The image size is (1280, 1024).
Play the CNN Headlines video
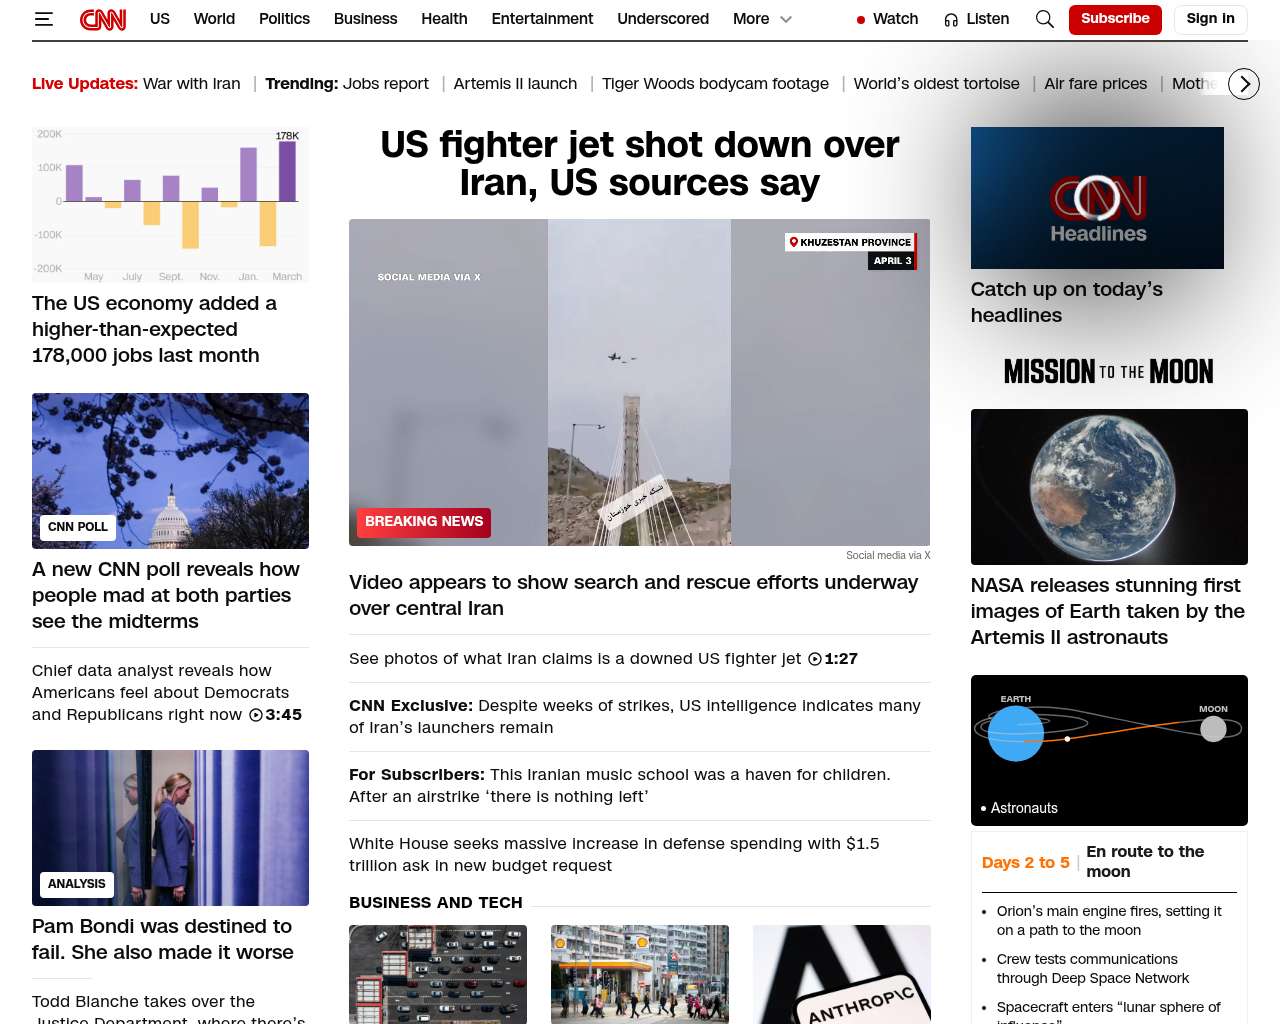(1097, 198)
